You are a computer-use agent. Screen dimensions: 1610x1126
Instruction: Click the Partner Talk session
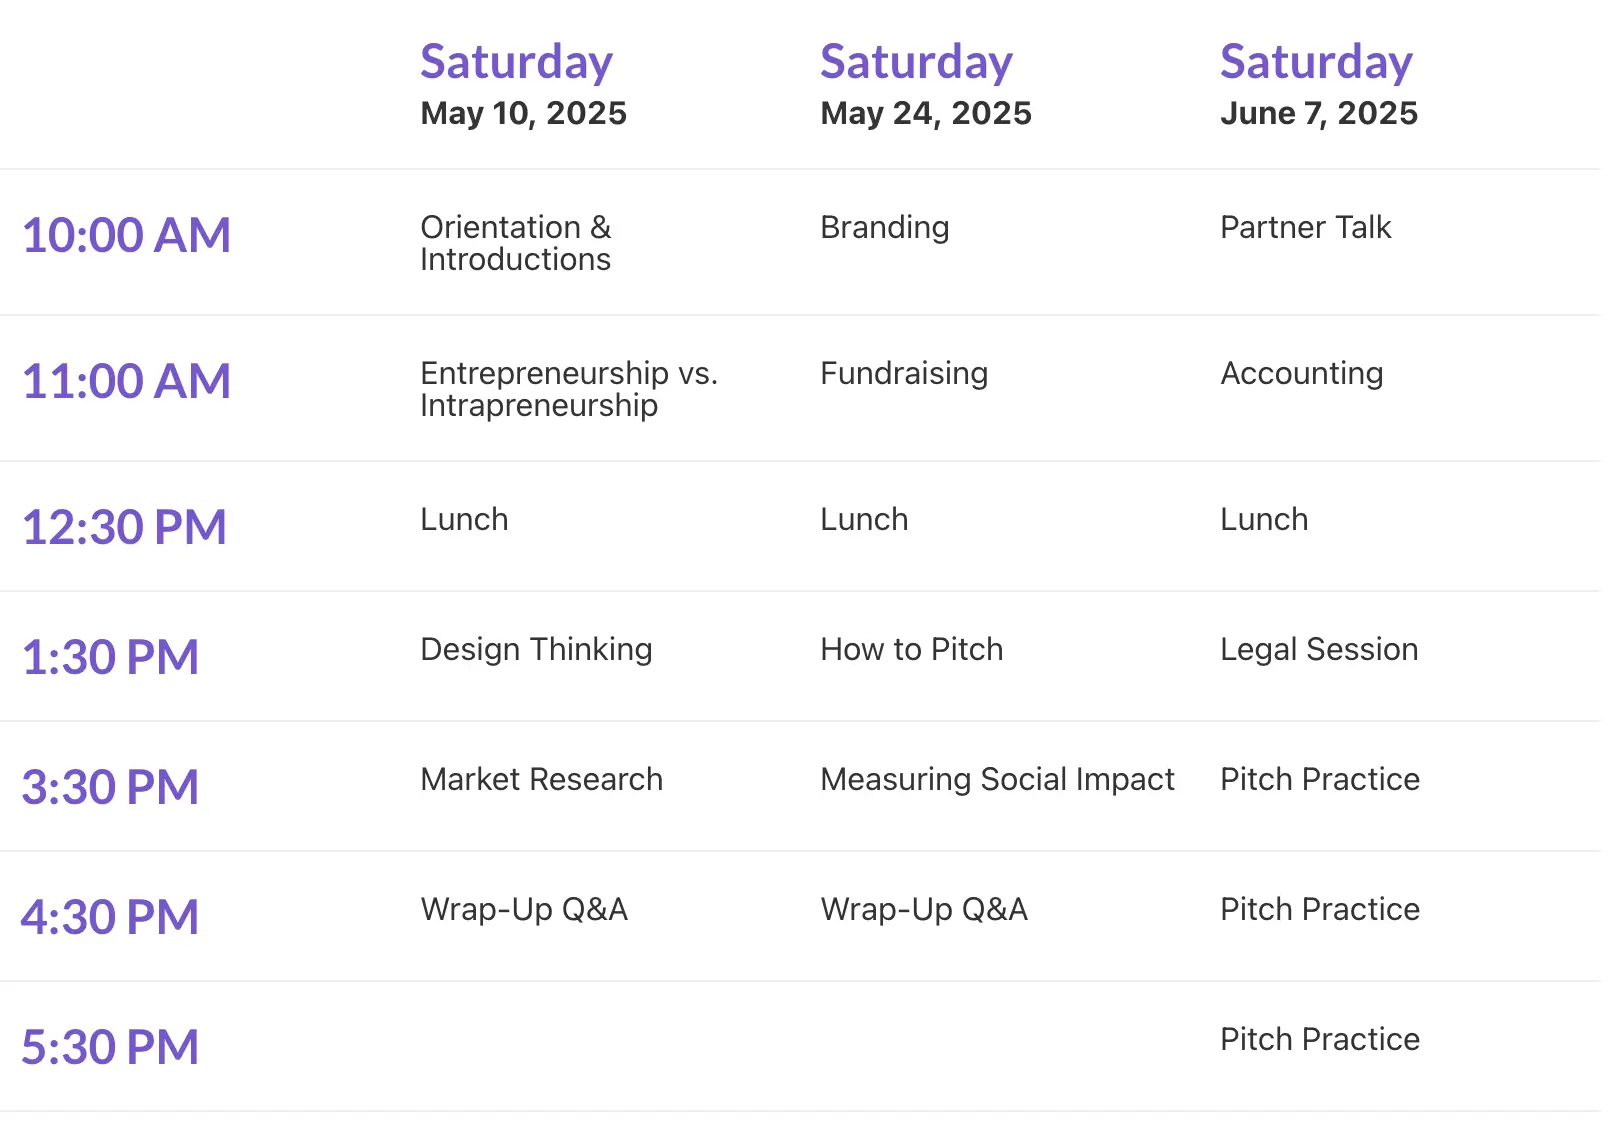pyautogui.click(x=1305, y=228)
